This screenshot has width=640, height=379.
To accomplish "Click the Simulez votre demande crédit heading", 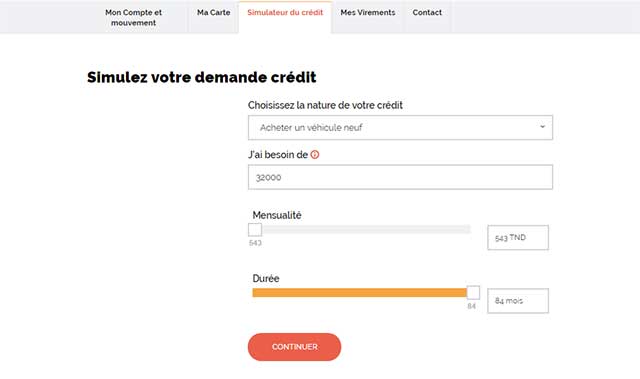I will (202, 77).
